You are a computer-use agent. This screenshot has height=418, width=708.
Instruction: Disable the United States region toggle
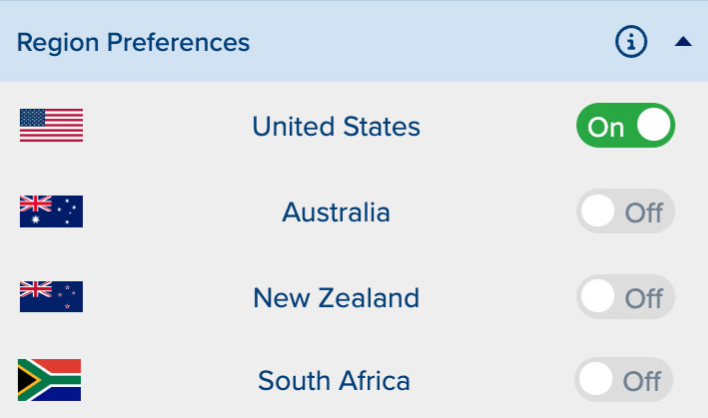[626, 126]
